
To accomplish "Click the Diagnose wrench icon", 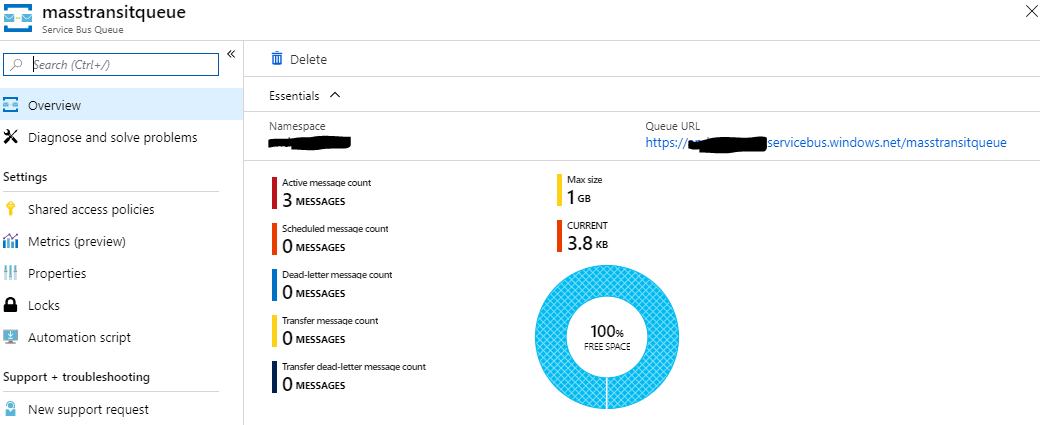I will pos(11,137).
